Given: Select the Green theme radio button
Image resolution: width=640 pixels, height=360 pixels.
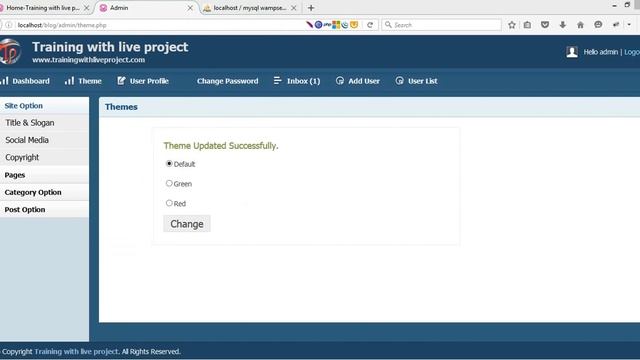Looking at the screenshot, I should (169, 183).
